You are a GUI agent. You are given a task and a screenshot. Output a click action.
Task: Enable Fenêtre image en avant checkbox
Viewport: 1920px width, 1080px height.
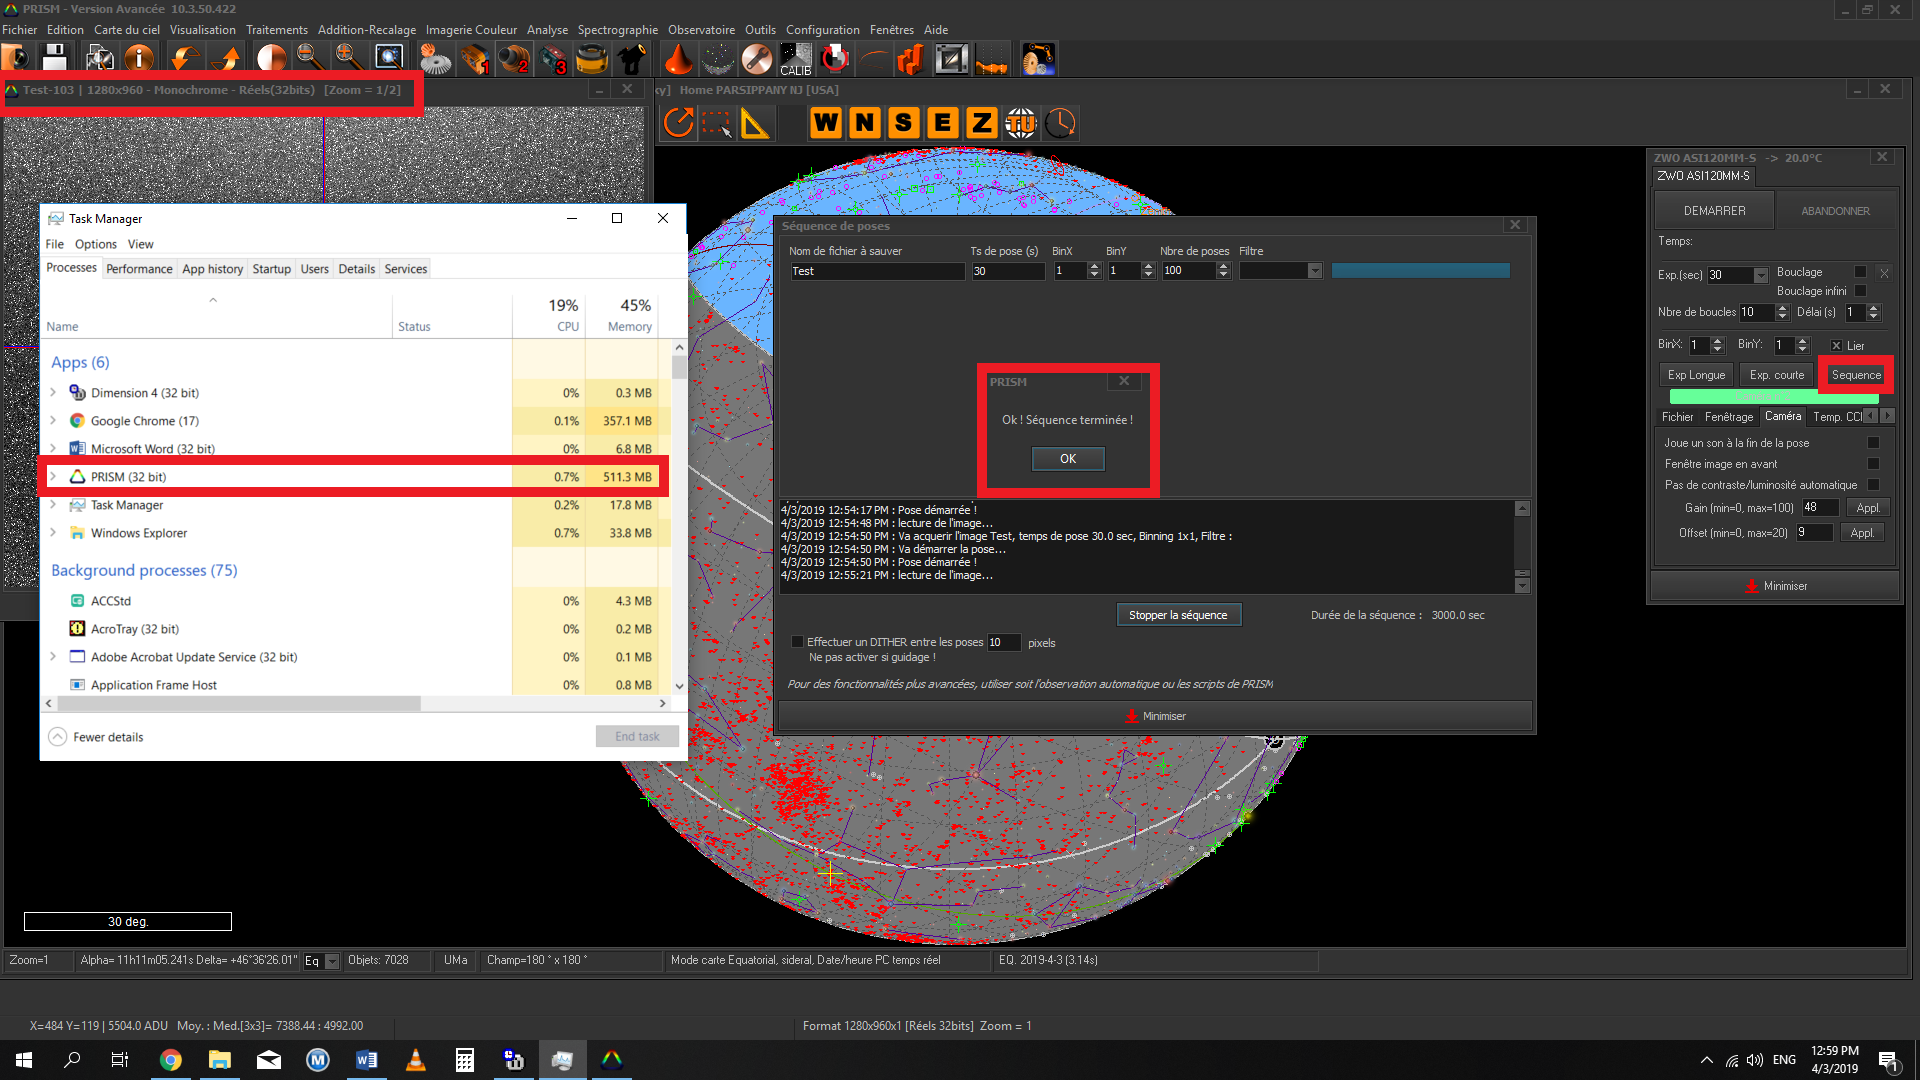[x=1873, y=464]
